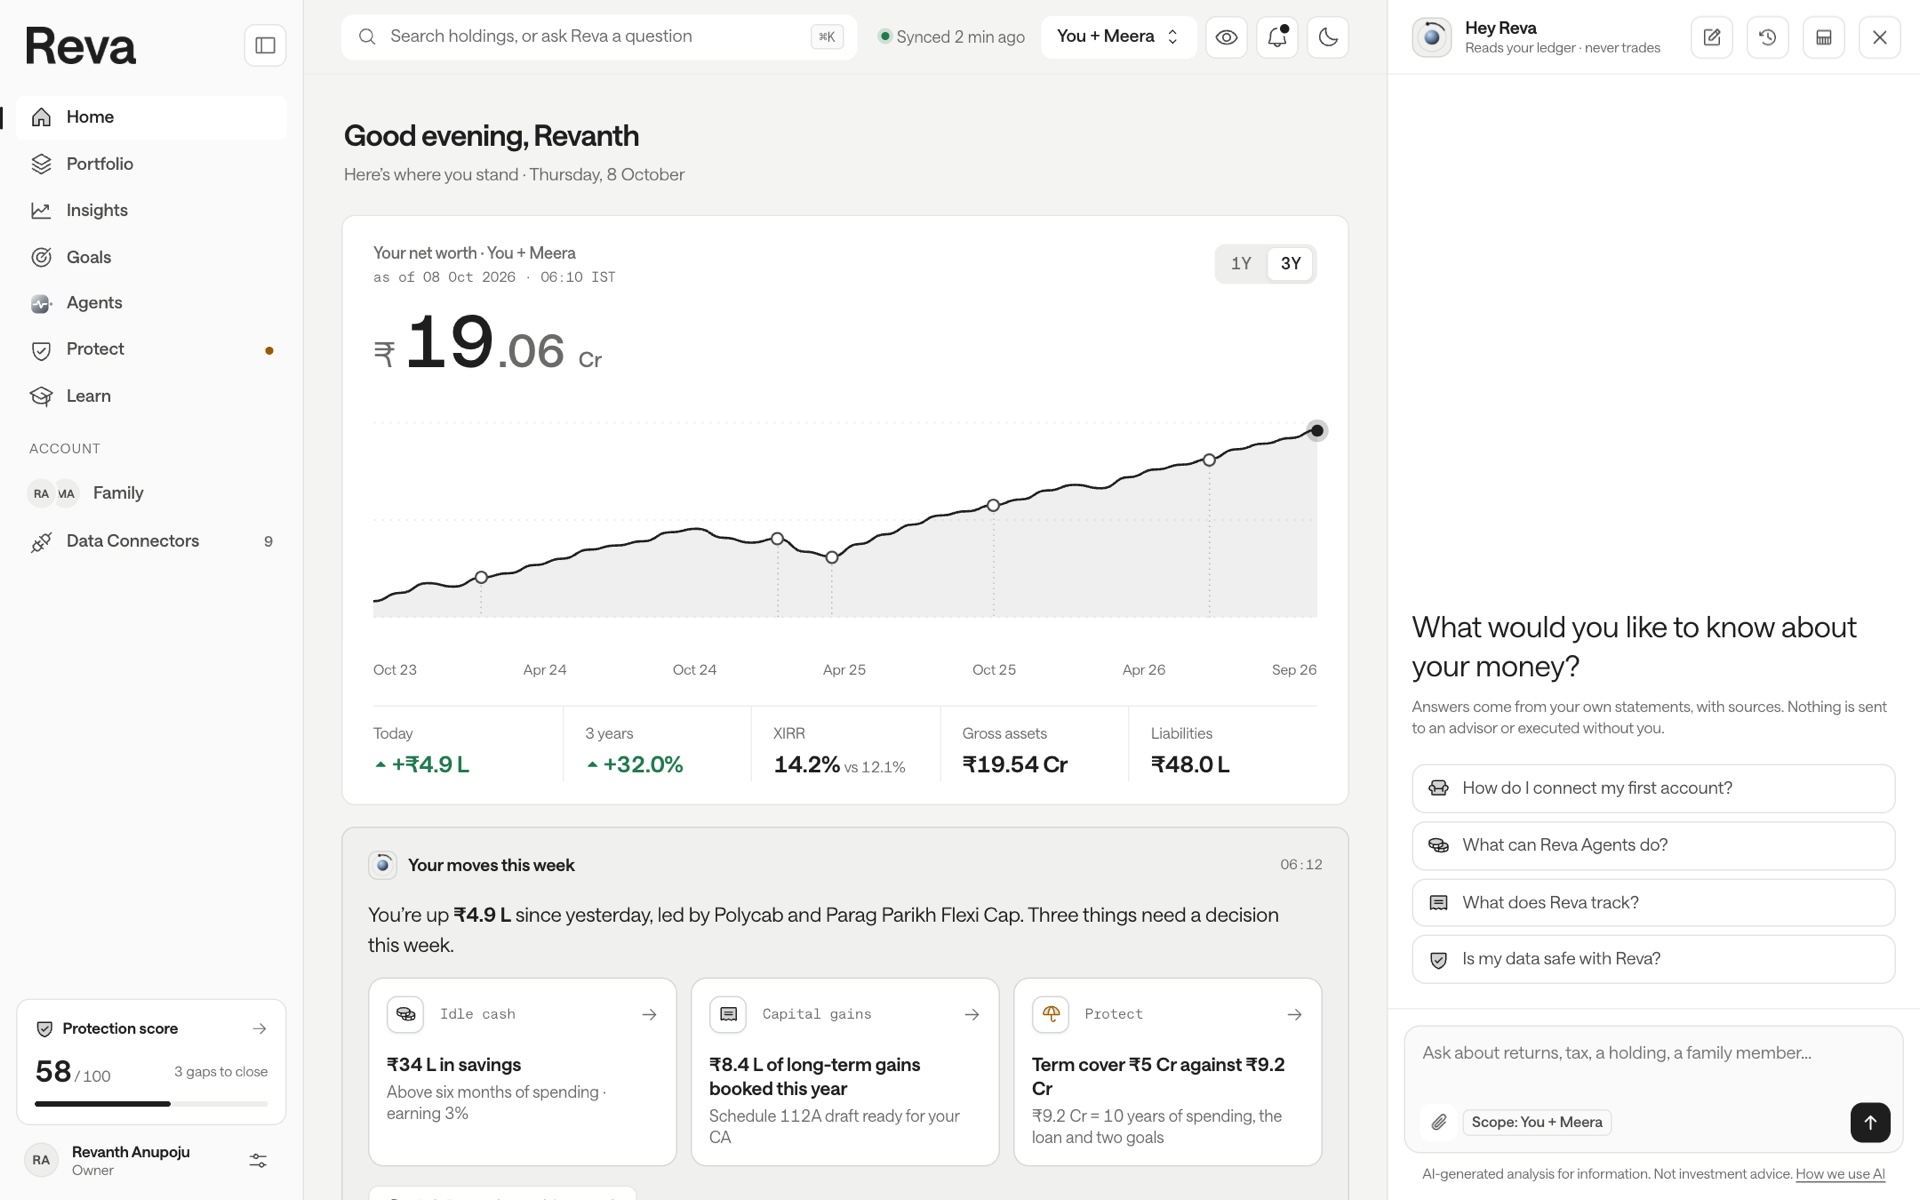Ask "What does Reva track?"
The width and height of the screenshot is (1920, 1200).
coord(1653,902)
